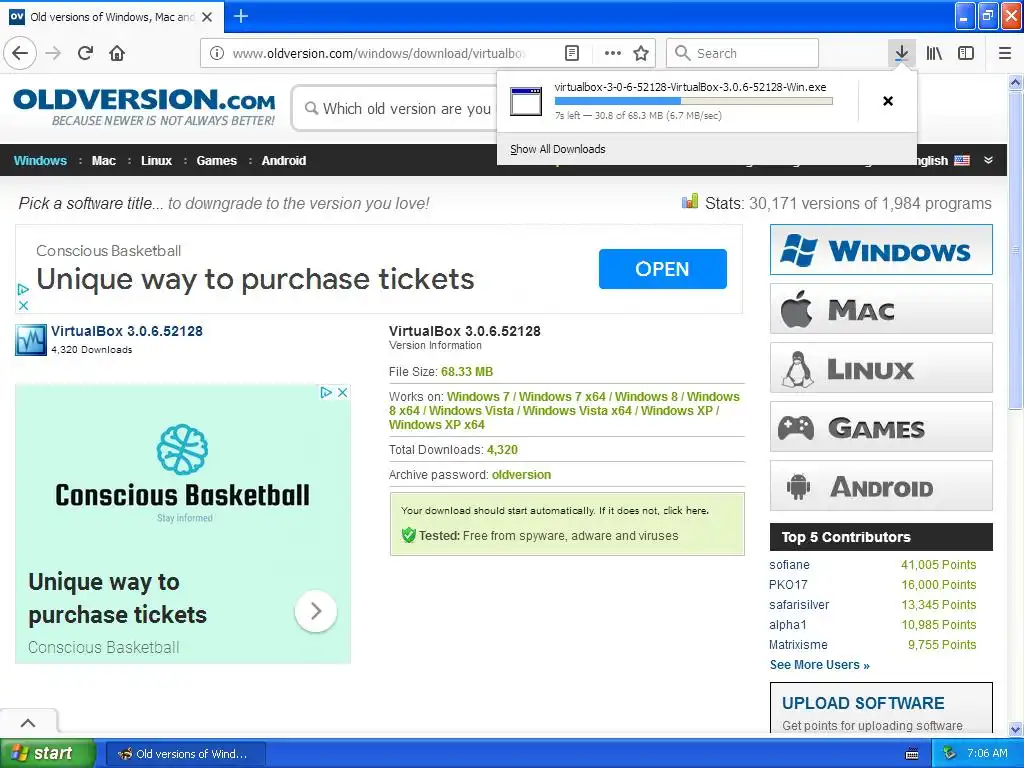
Task: Open the Firefox hamburger menu
Action: (x=1005, y=53)
